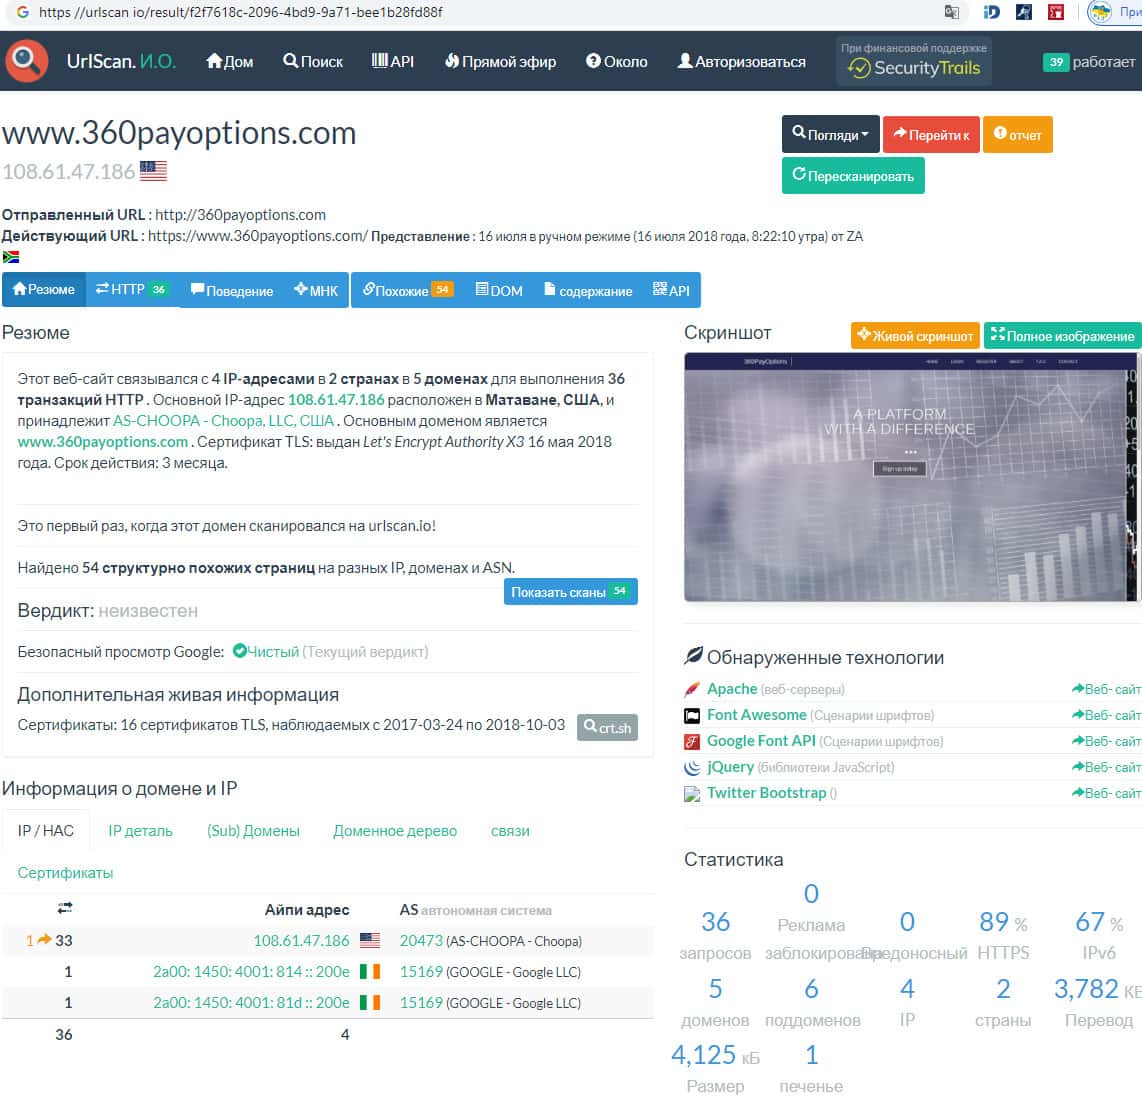This screenshot has height=1103, width=1142.
Task: Click Показать сканы 54 button
Action: 570,591
